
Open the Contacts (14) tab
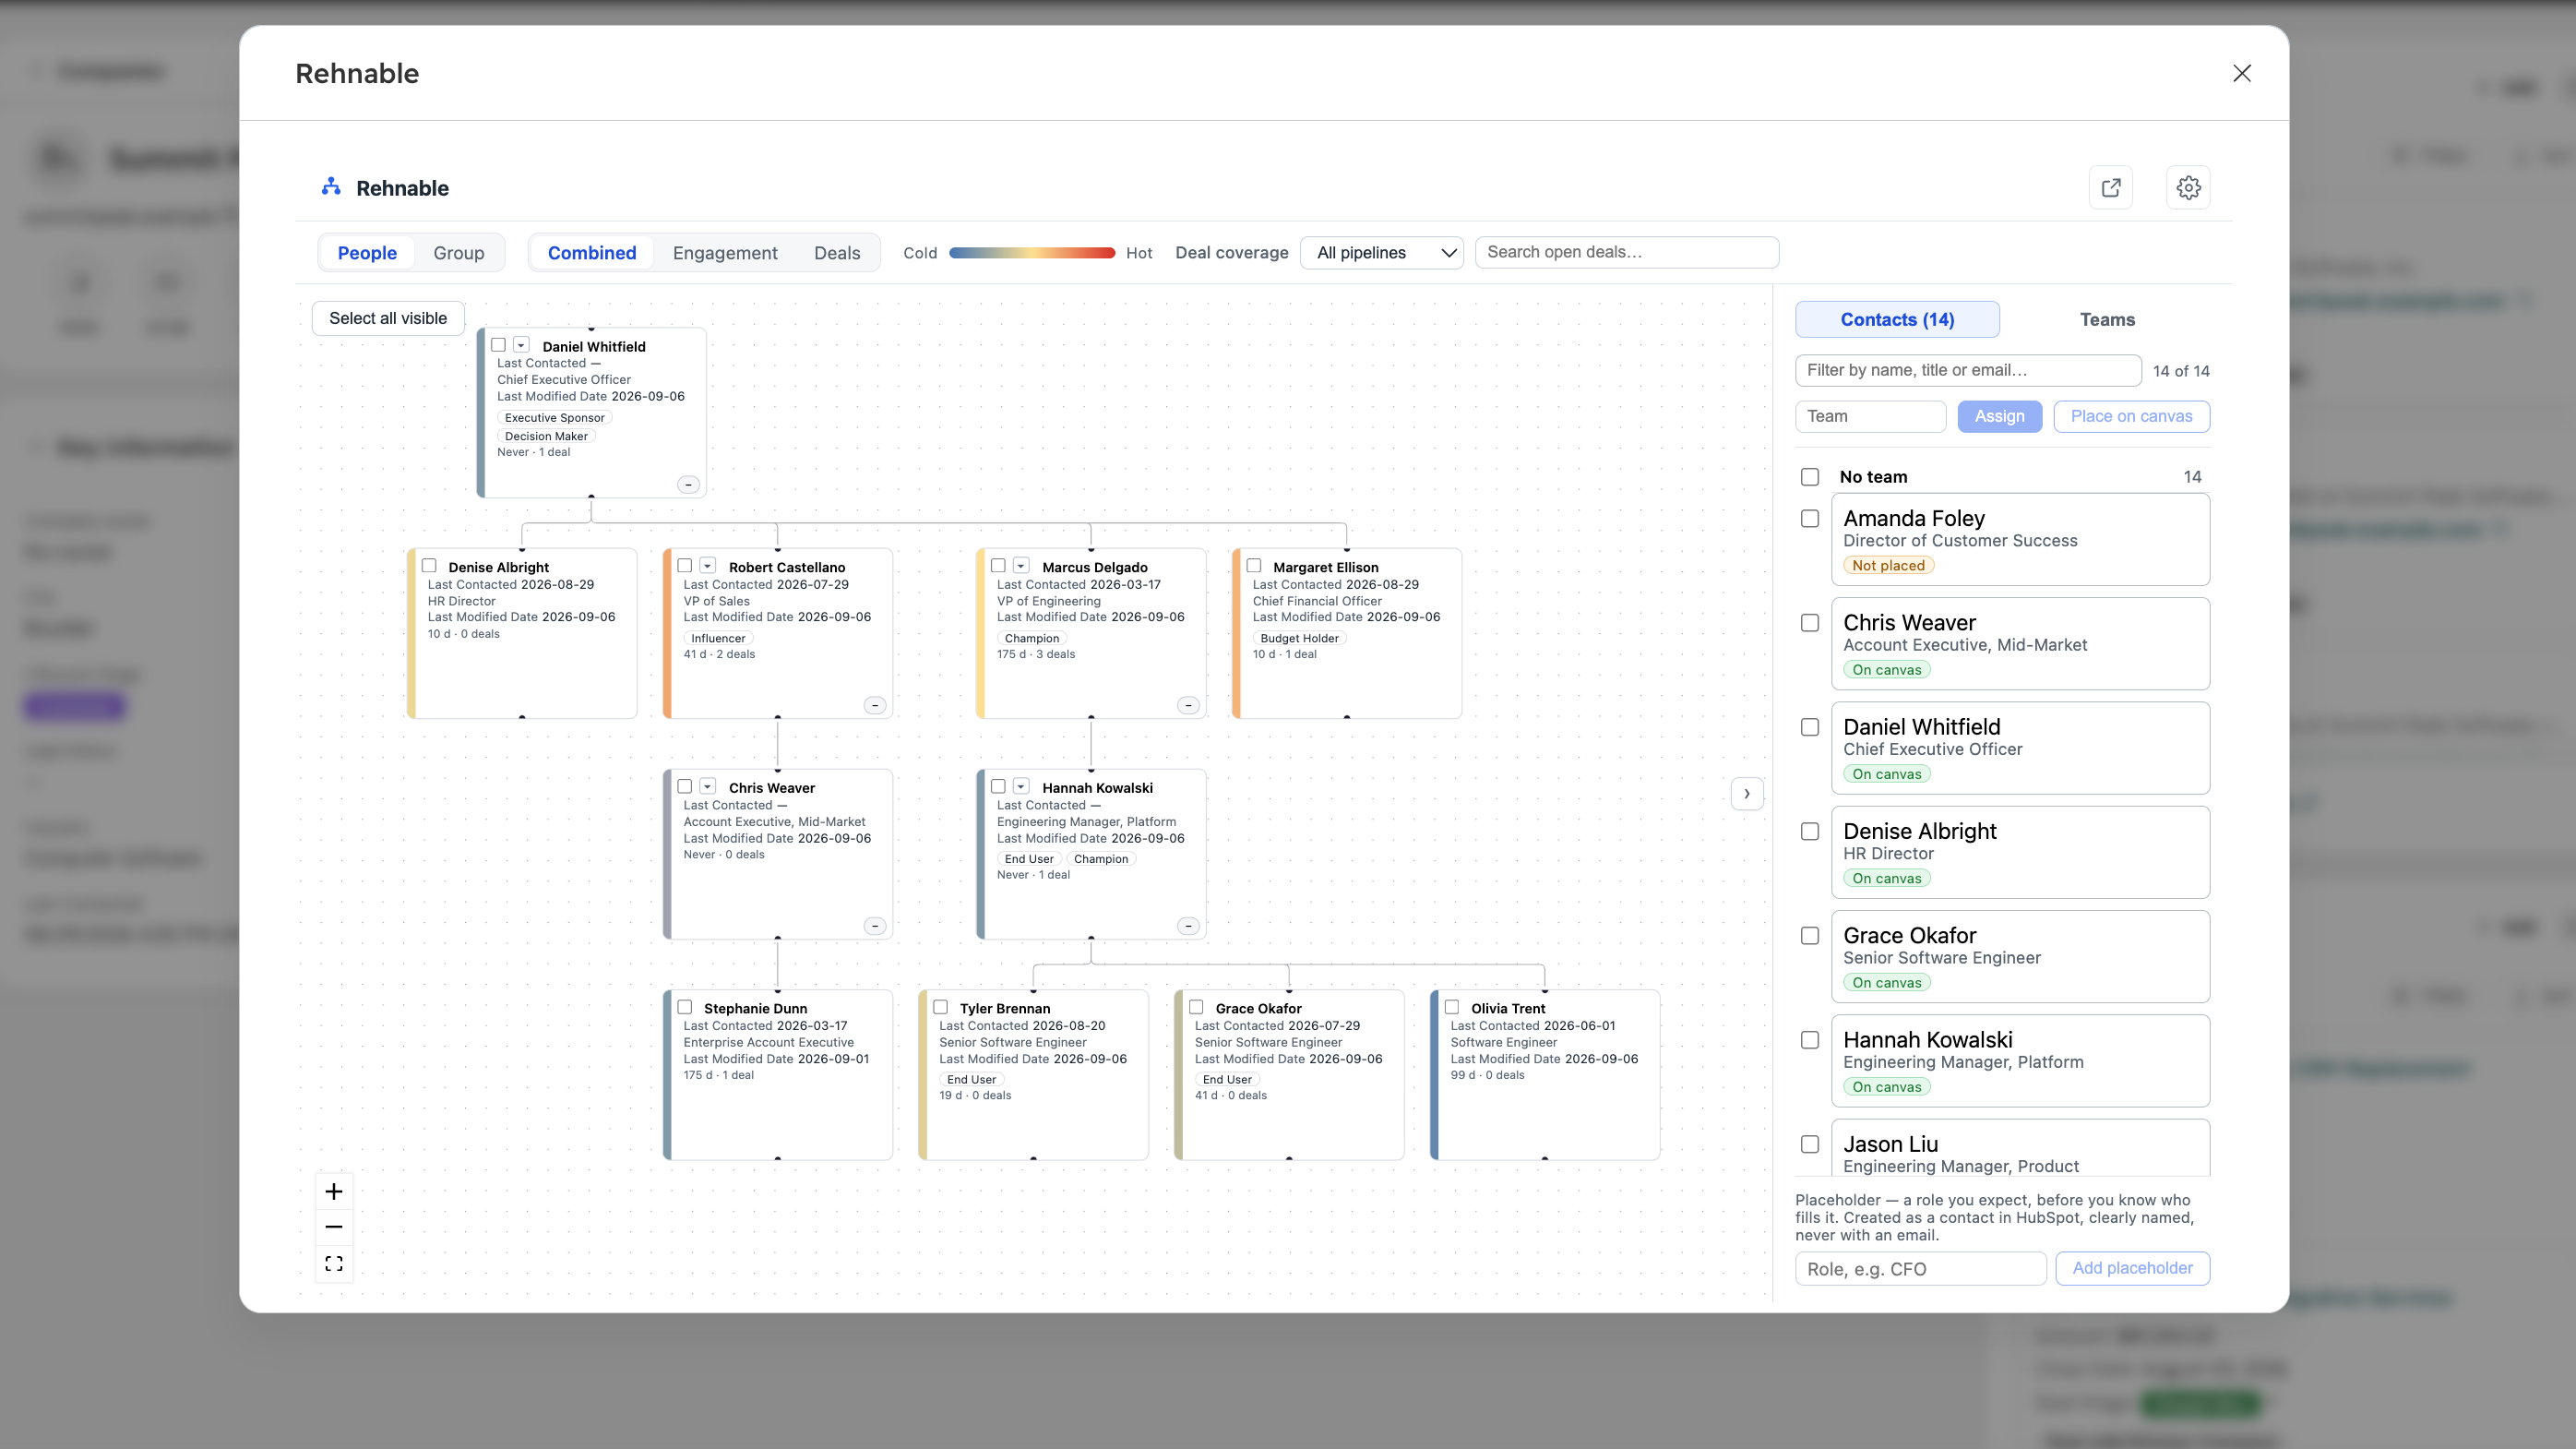point(1897,320)
